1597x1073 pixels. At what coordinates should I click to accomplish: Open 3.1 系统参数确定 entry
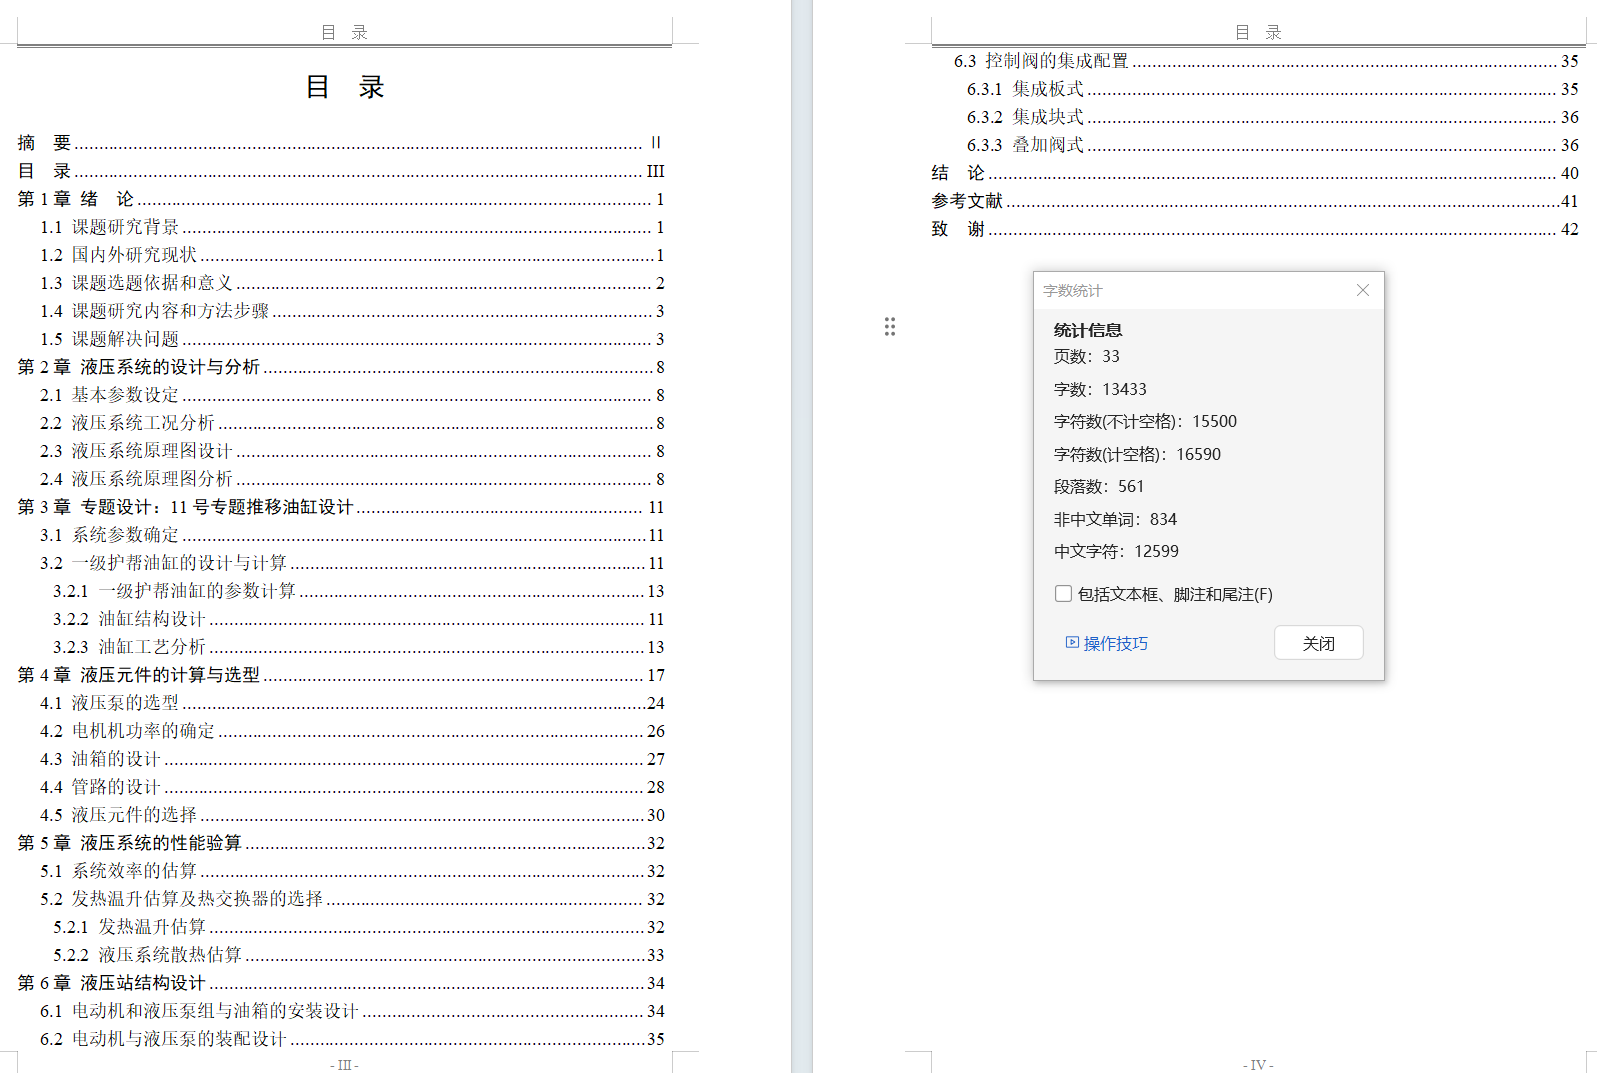tap(352, 535)
